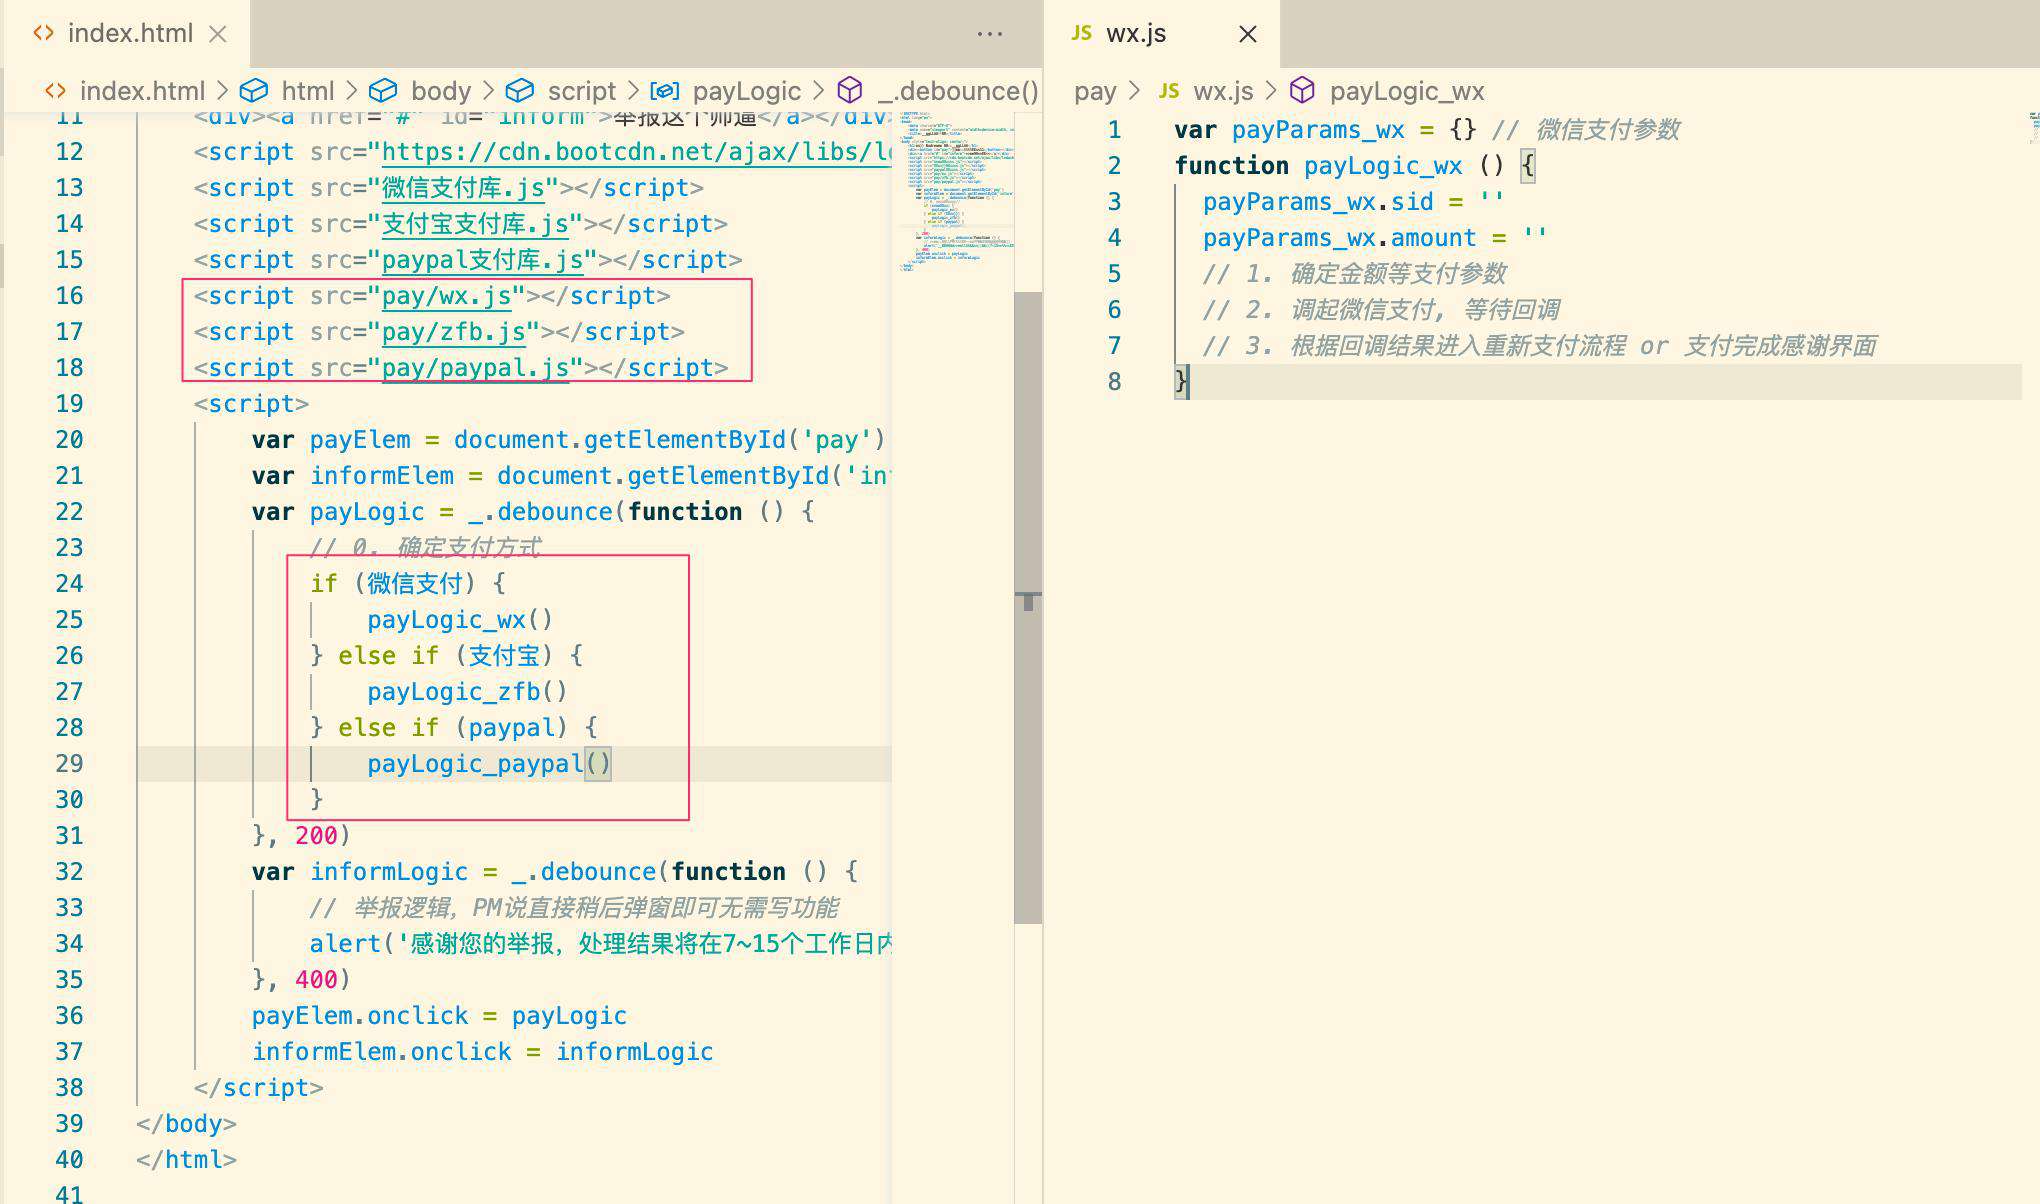Image resolution: width=2040 pixels, height=1204 pixels.
Task: Select the script breadcrumb segment
Action: pyautogui.click(x=582, y=91)
